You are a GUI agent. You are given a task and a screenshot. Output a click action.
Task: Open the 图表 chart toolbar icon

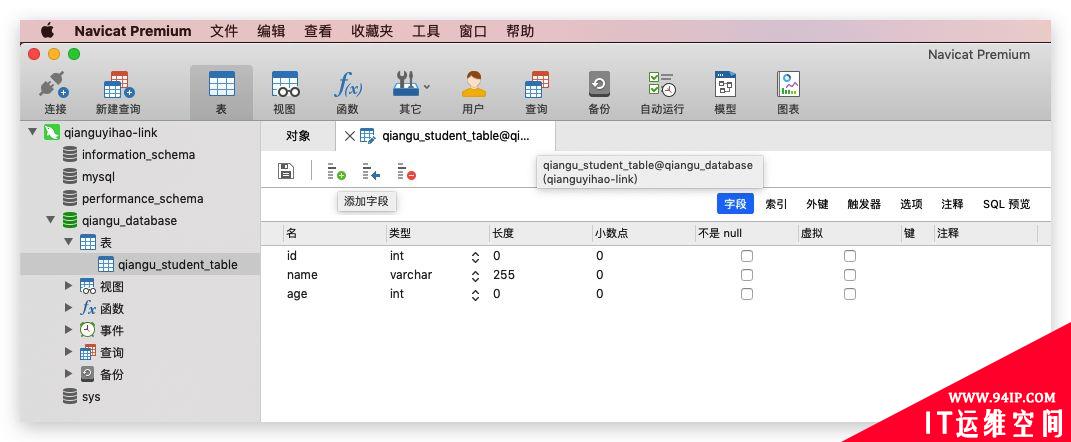pos(788,92)
